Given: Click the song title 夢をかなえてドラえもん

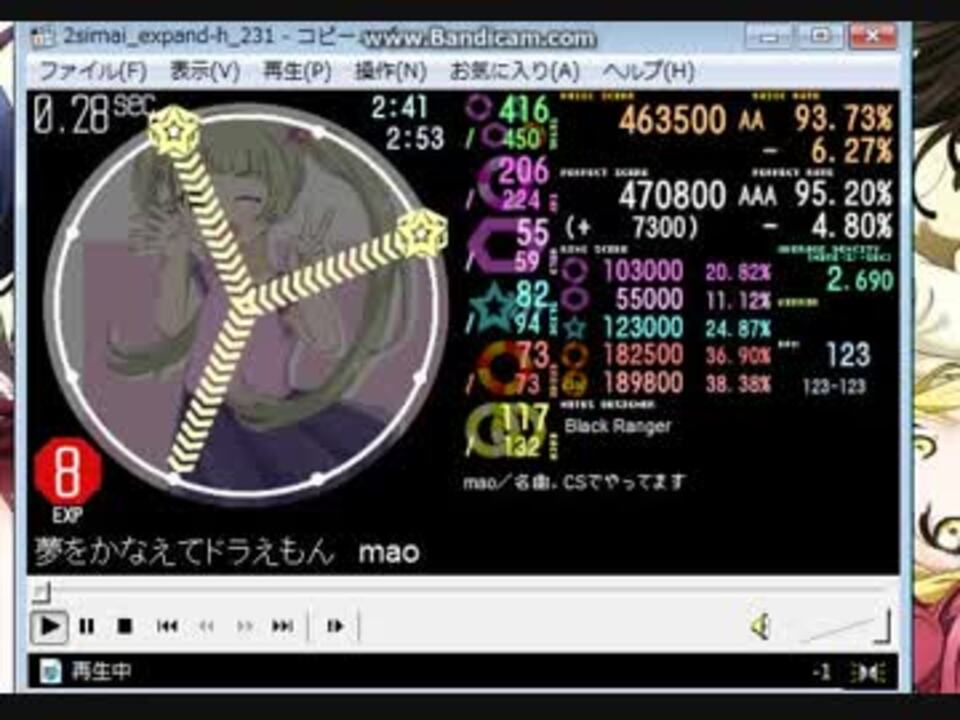Looking at the screenshot, I should [185, 551].
